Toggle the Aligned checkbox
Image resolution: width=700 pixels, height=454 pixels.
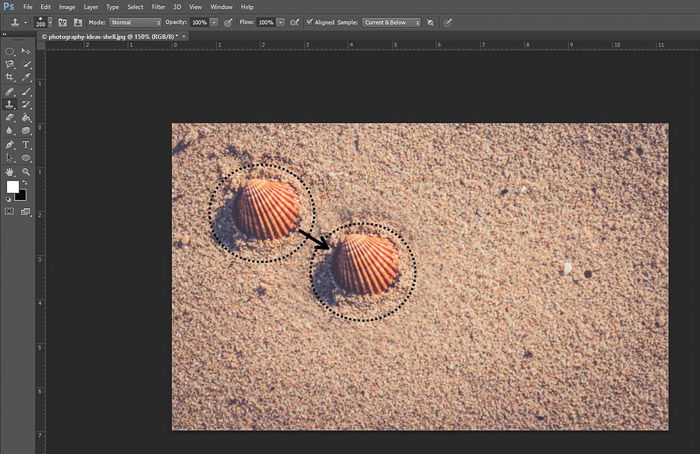point(309,22)
